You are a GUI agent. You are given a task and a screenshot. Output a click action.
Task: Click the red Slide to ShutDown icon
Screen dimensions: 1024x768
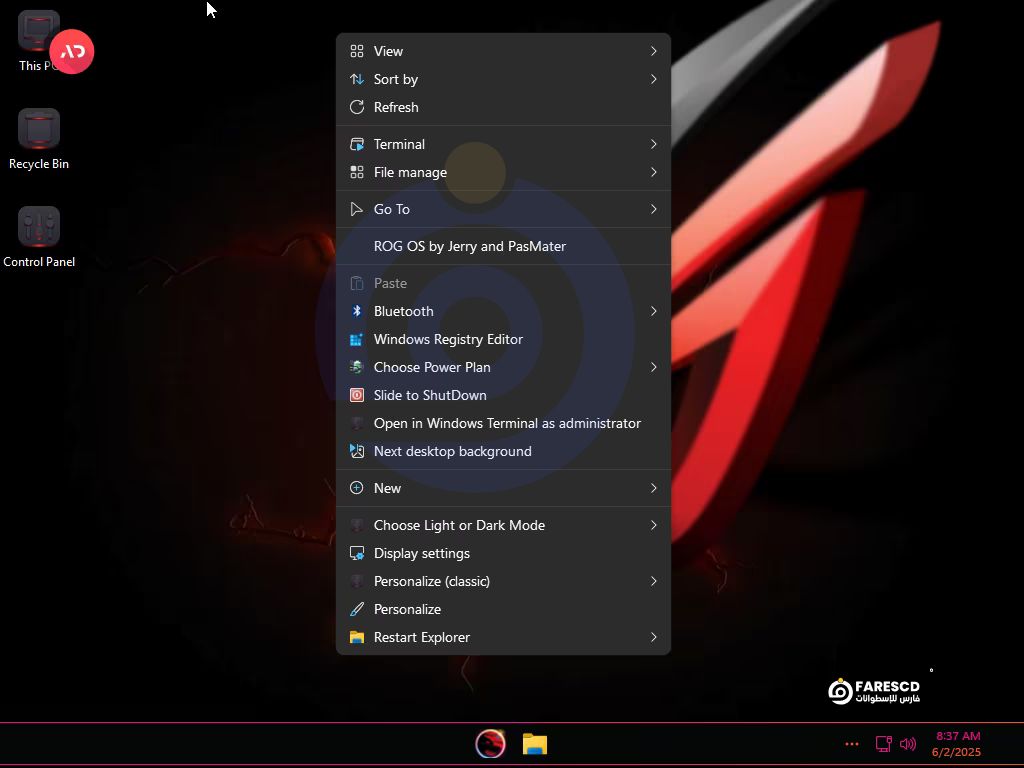[x=357, y=395]
